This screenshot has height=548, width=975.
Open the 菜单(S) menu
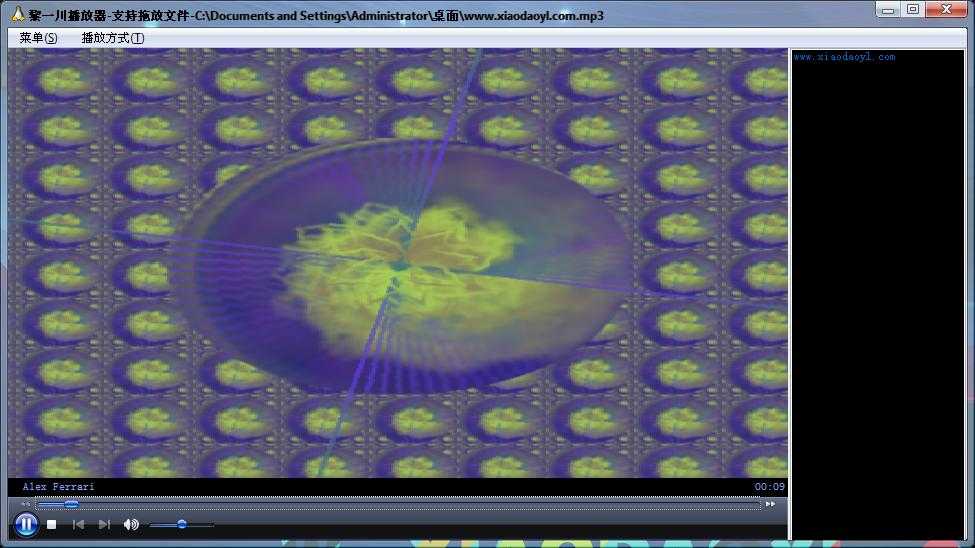tap(39, 38)
